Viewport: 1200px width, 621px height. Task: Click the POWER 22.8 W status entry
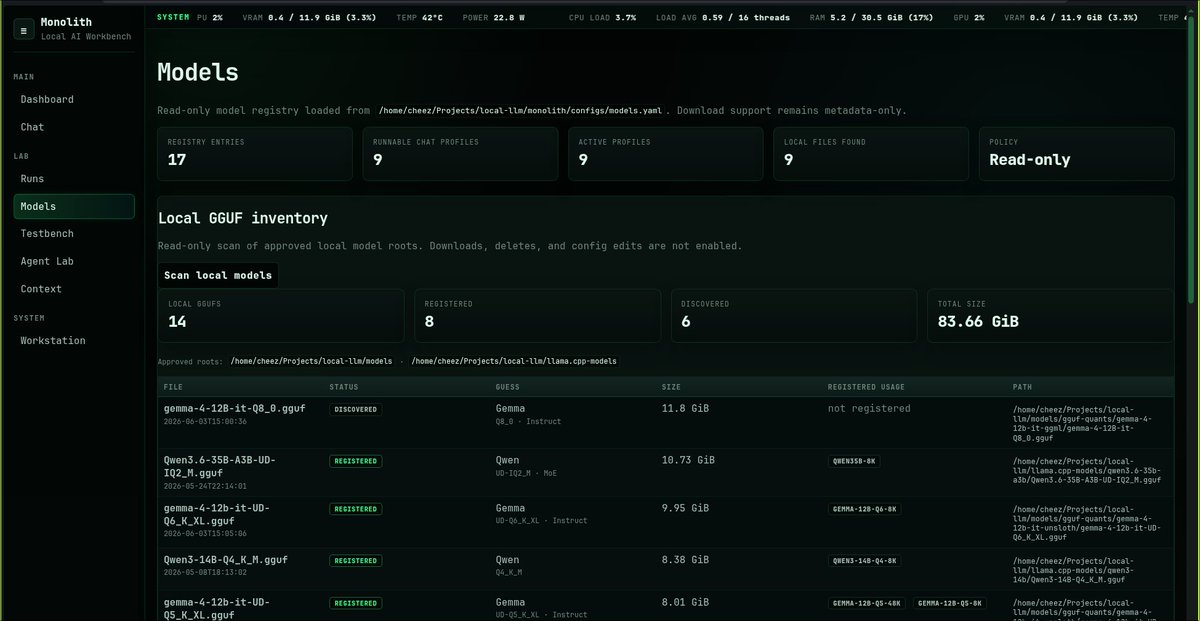pos(495,17)
